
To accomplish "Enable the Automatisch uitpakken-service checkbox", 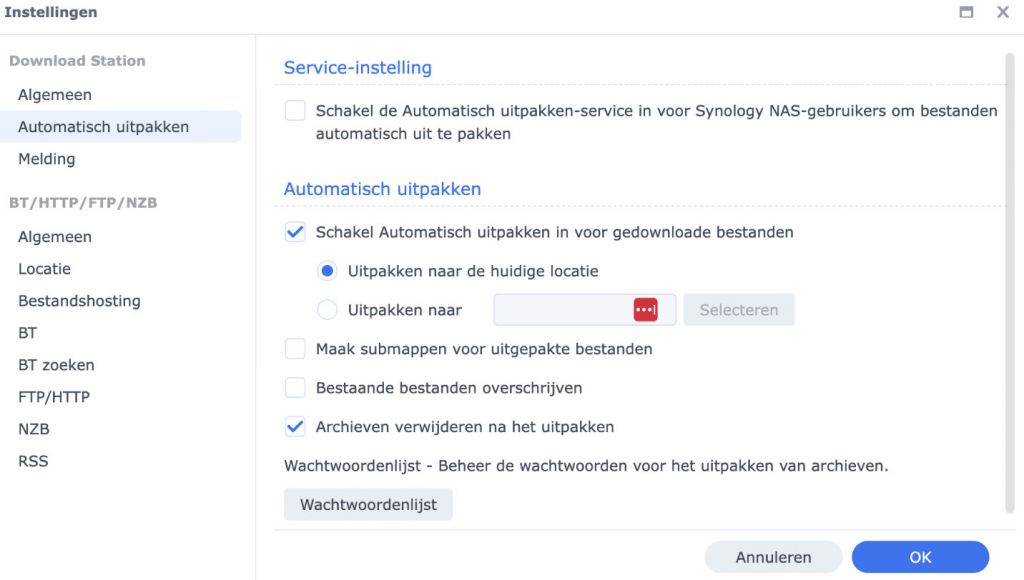I will pyautogui.click(x=295, y=110).
